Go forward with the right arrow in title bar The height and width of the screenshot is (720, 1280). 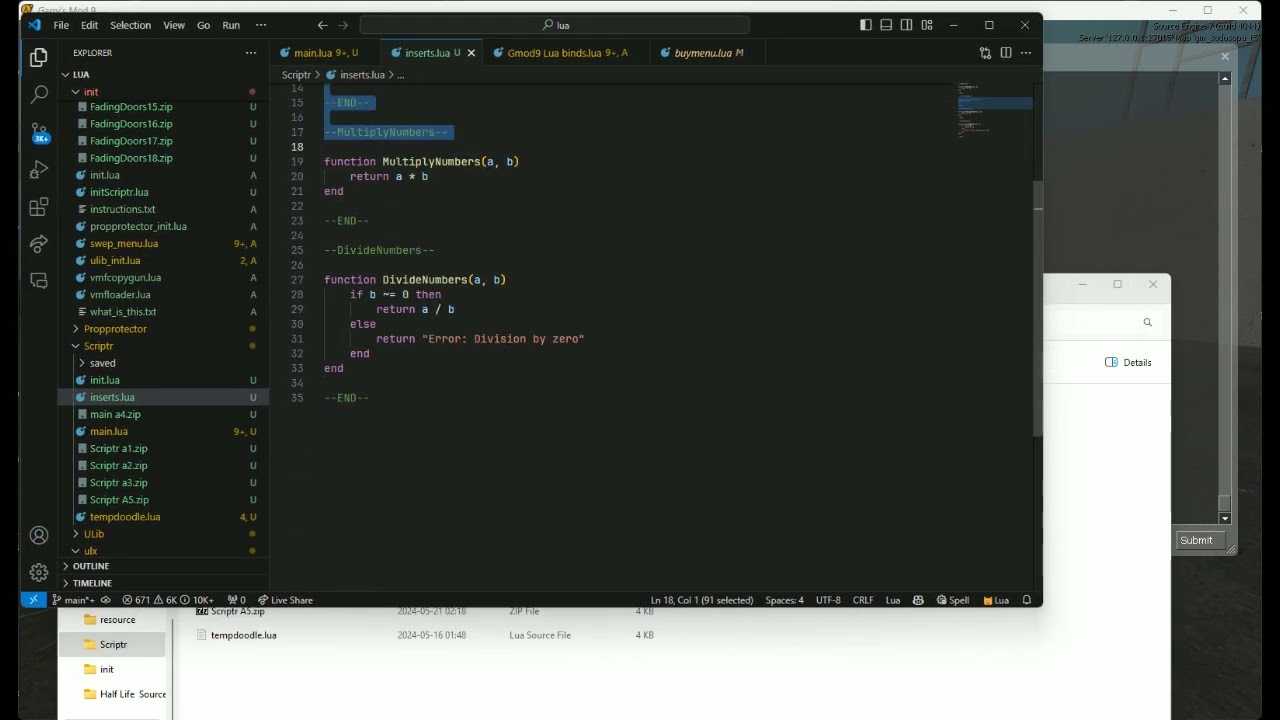(x=344, y=25)
